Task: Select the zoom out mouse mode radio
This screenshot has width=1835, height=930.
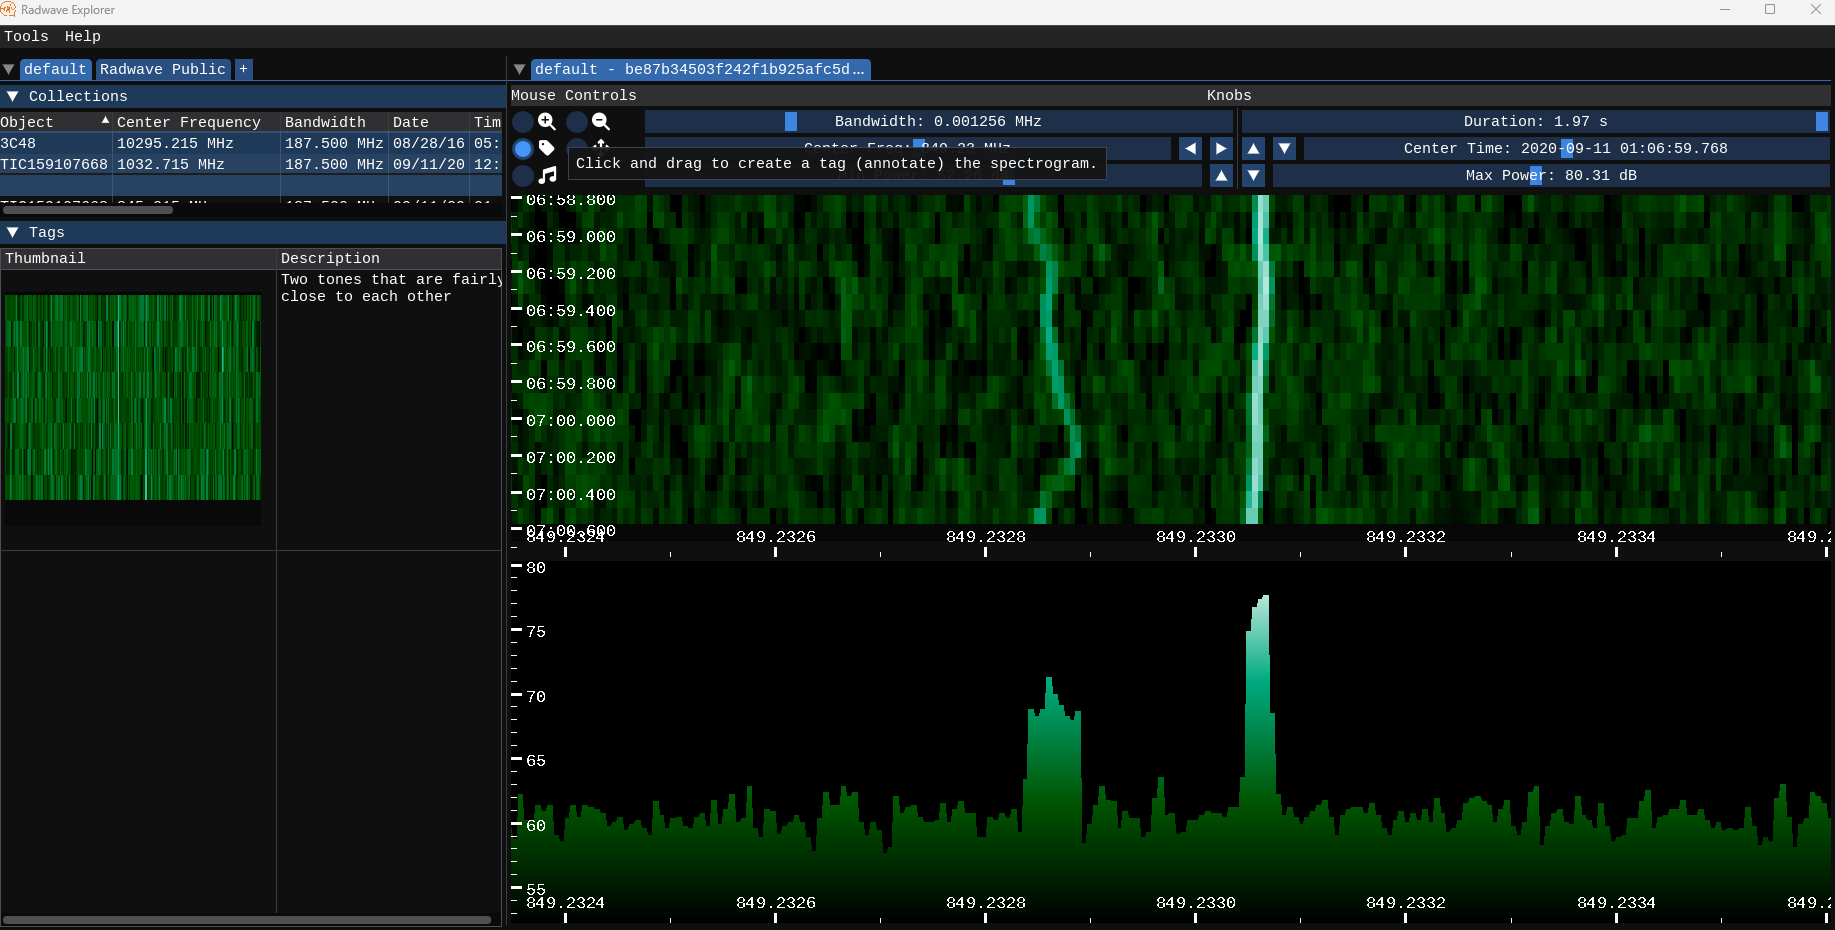Action: (577, 122)
